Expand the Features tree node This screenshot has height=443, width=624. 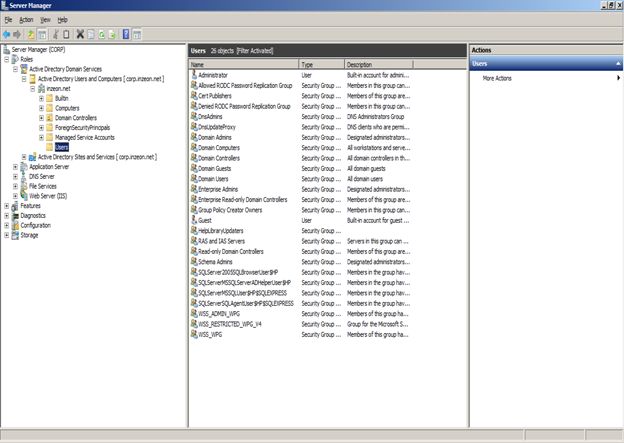pyautogui.click(x=6, y=206)
